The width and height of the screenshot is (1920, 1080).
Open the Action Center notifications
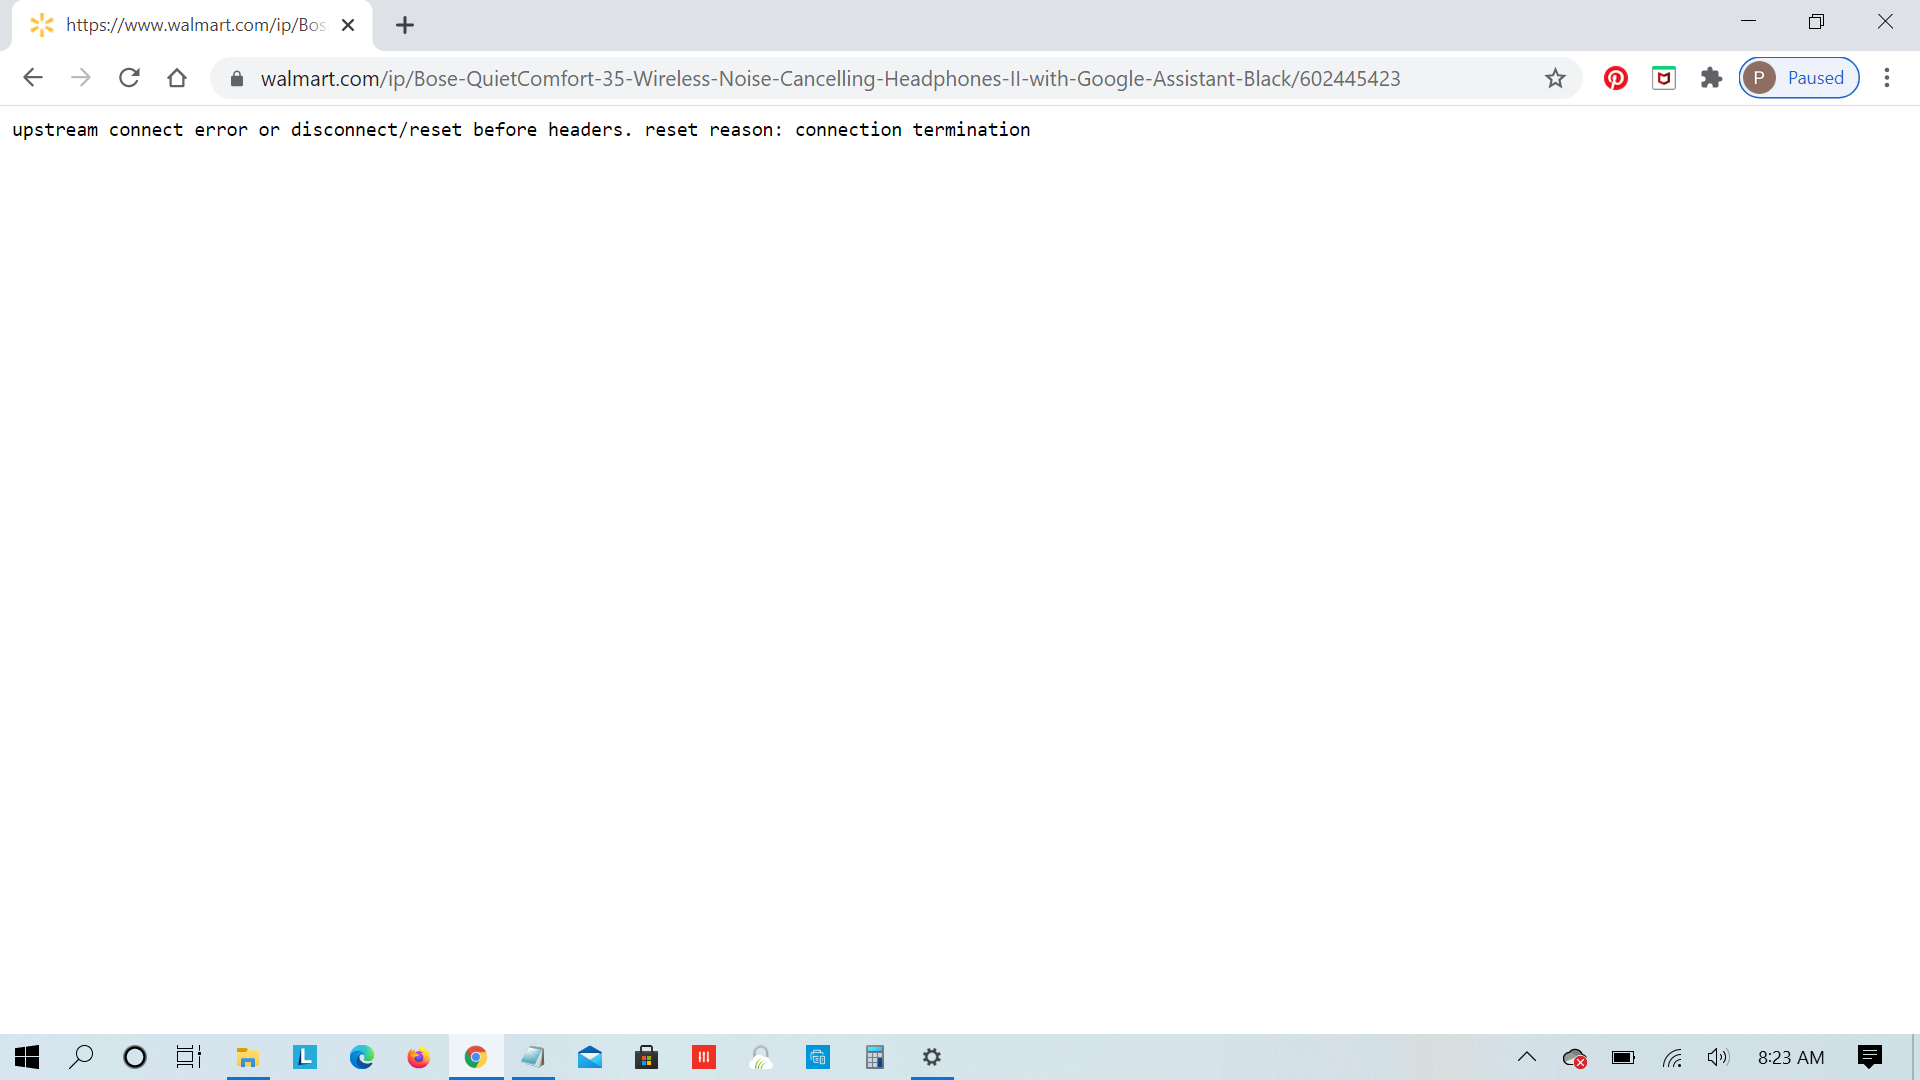1869,1057
